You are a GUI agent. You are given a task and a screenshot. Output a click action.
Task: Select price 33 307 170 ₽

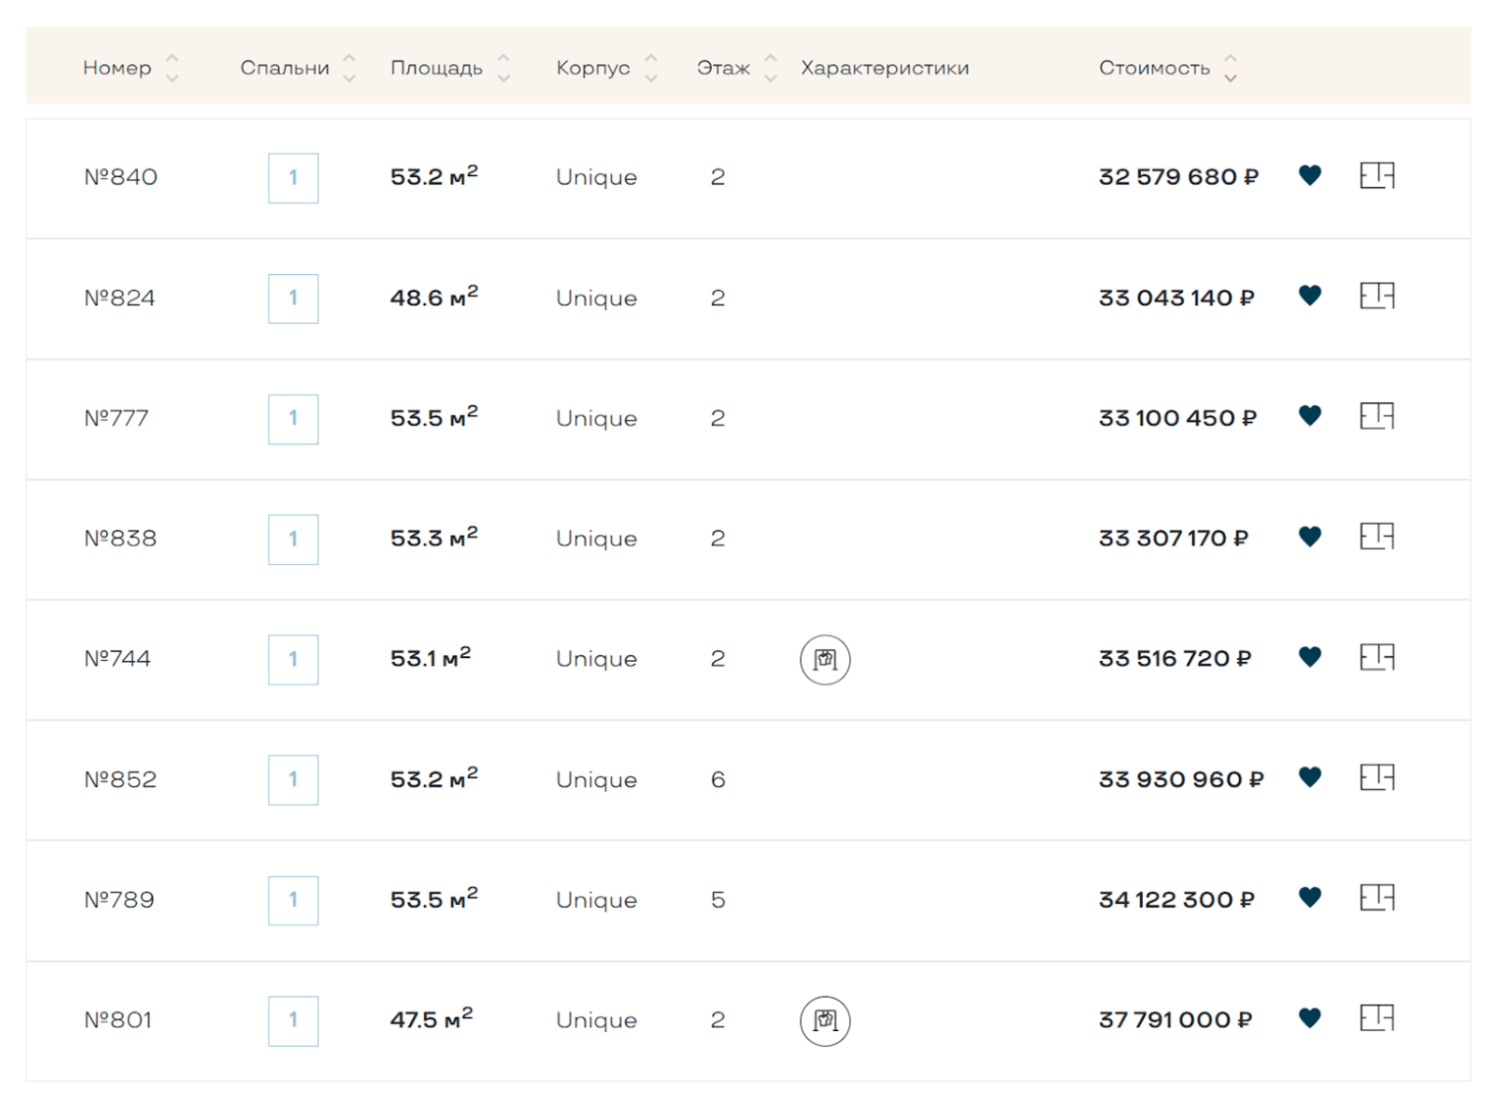[1173, 538]
